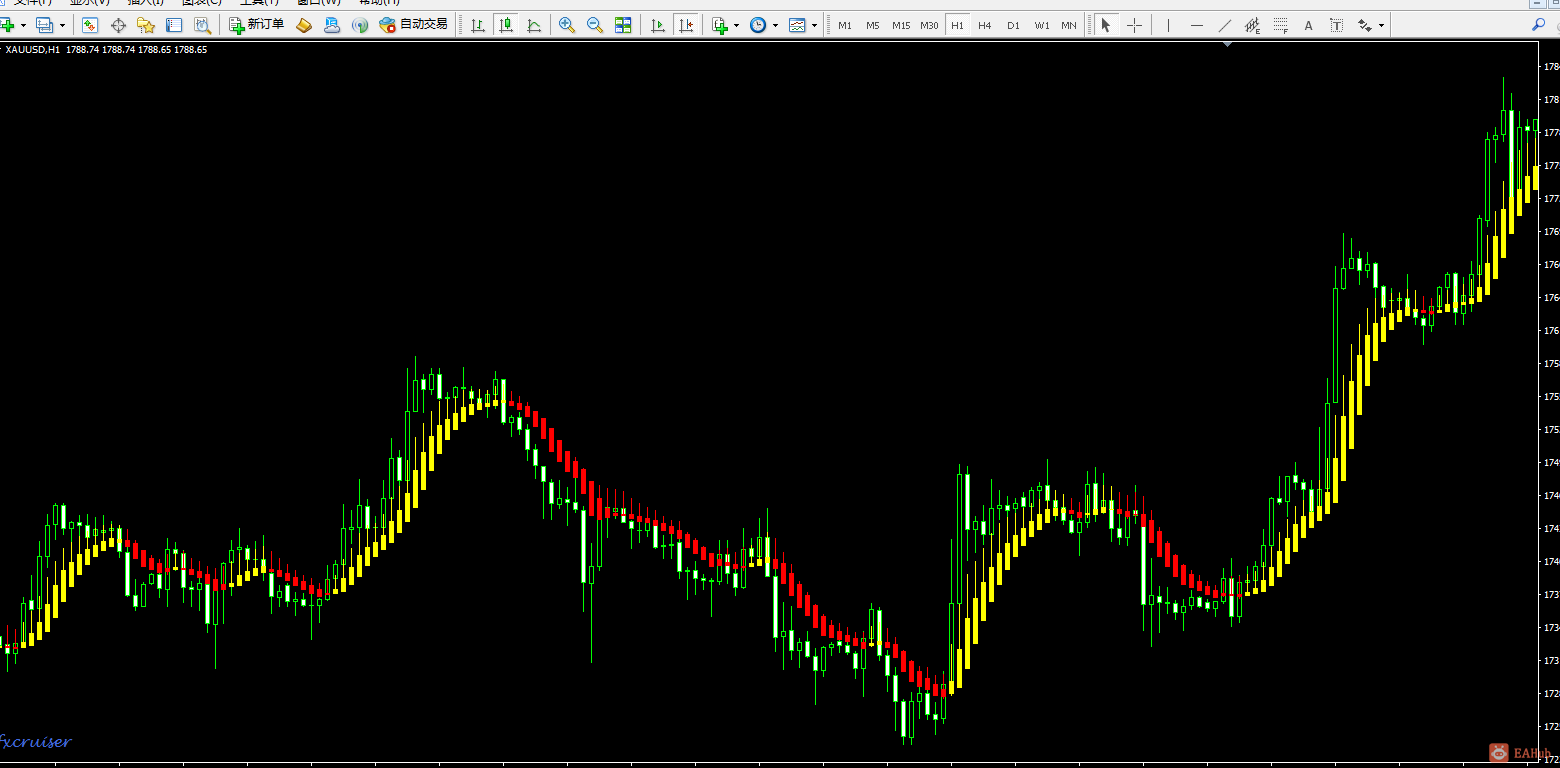Switch timeframe to H4

pos(985,25)
